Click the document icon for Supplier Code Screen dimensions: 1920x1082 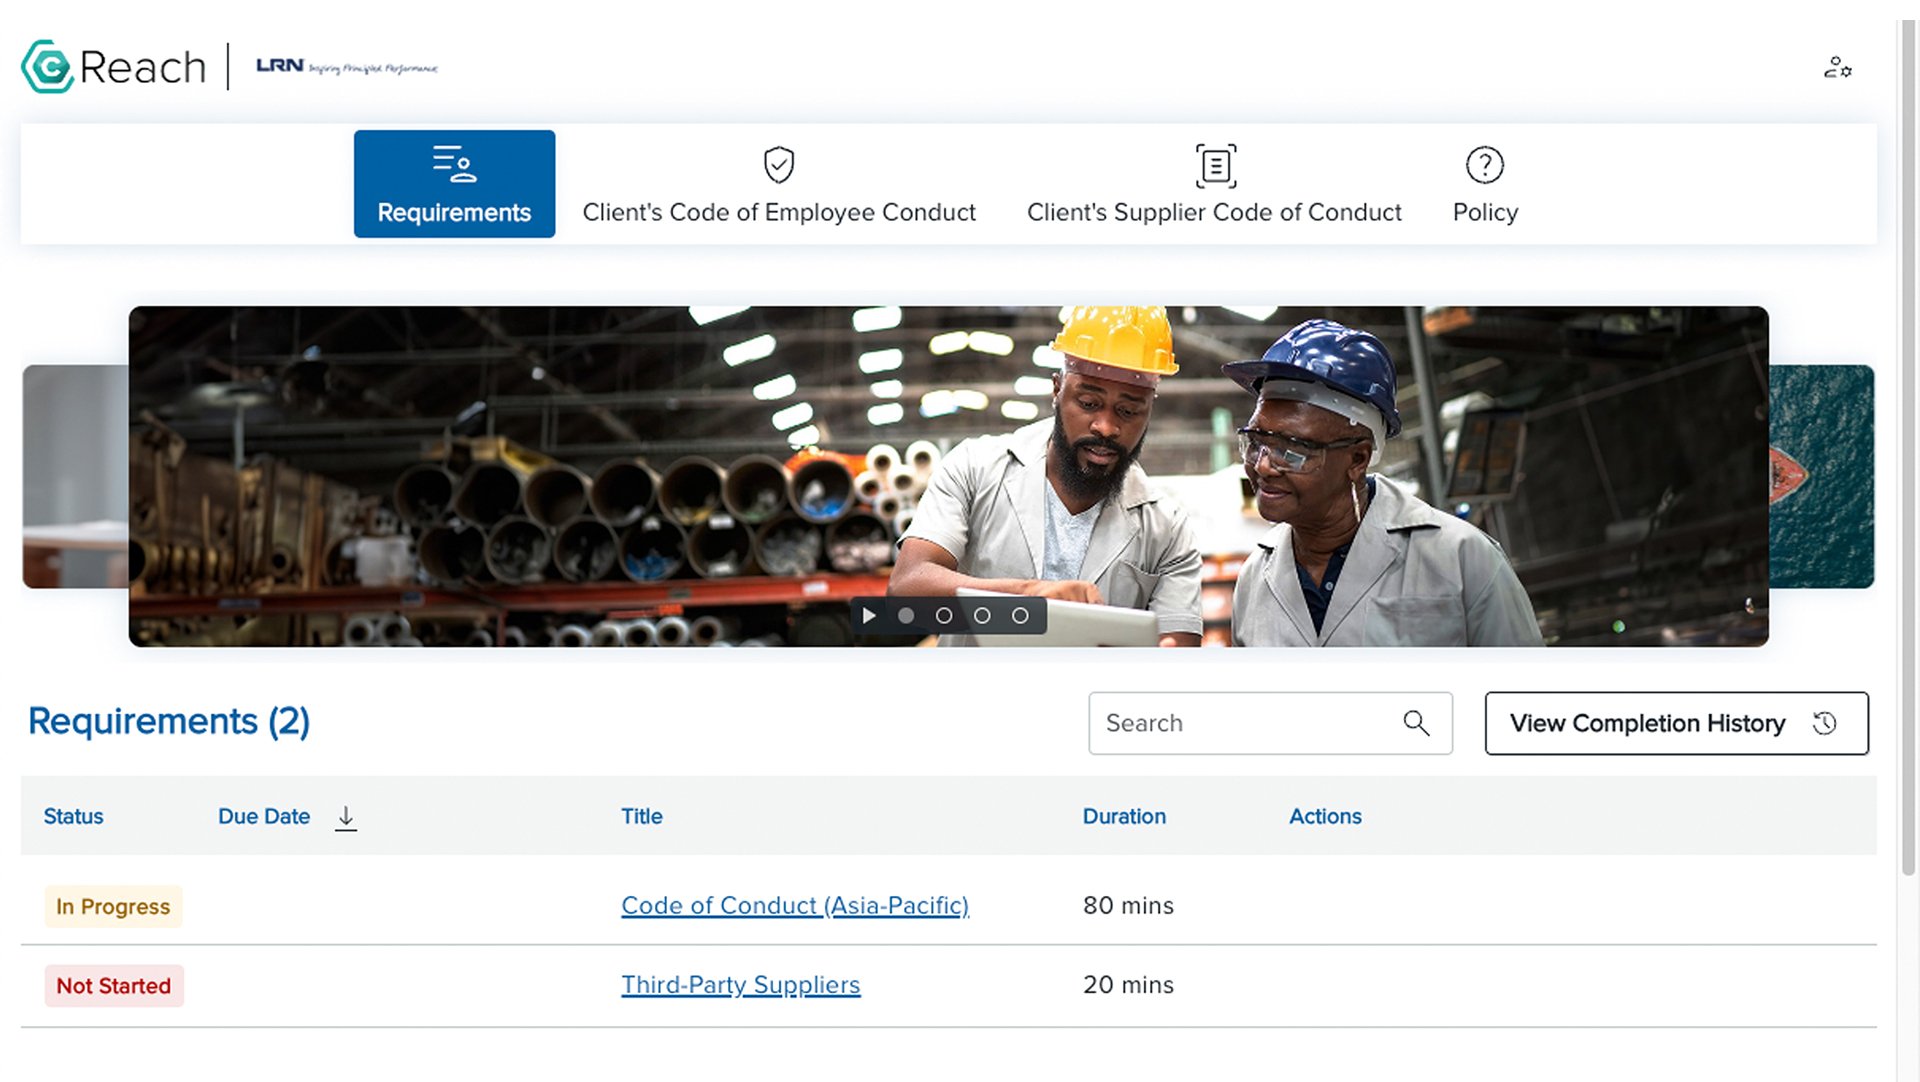pyautogui.click(x=1215, y=165)
